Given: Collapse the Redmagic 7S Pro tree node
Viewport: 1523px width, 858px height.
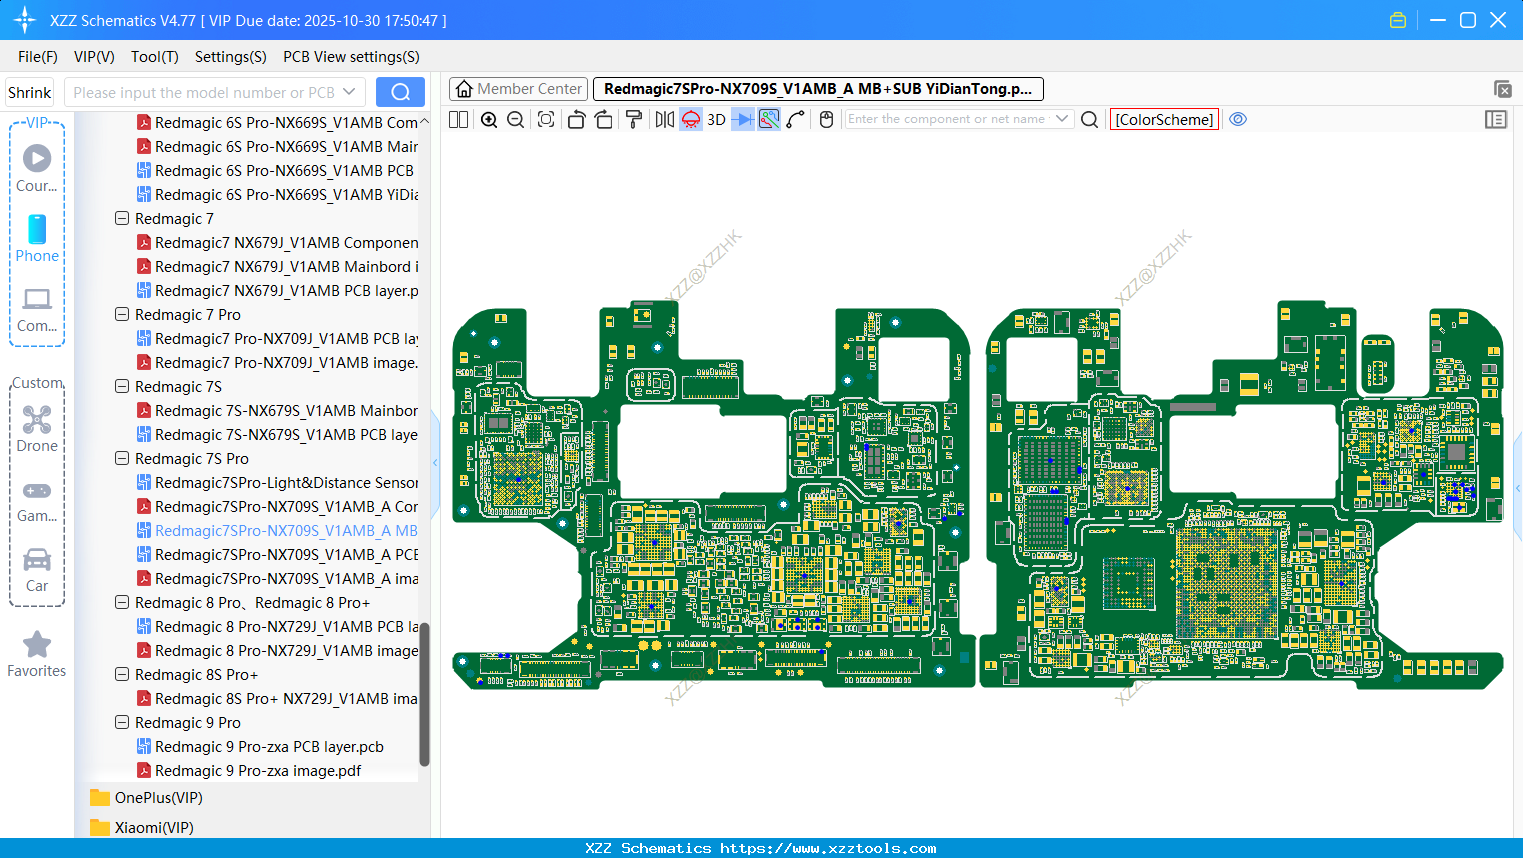Looking at the screenshot, I should 122,459.
